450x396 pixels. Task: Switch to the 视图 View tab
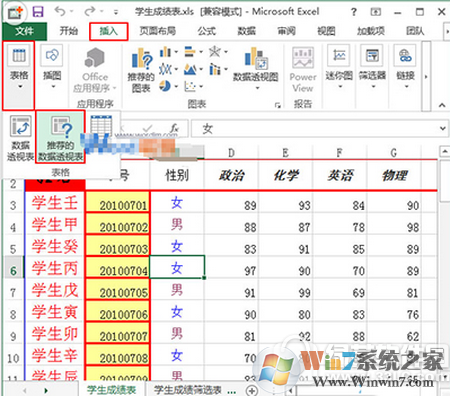pos(326,31)
